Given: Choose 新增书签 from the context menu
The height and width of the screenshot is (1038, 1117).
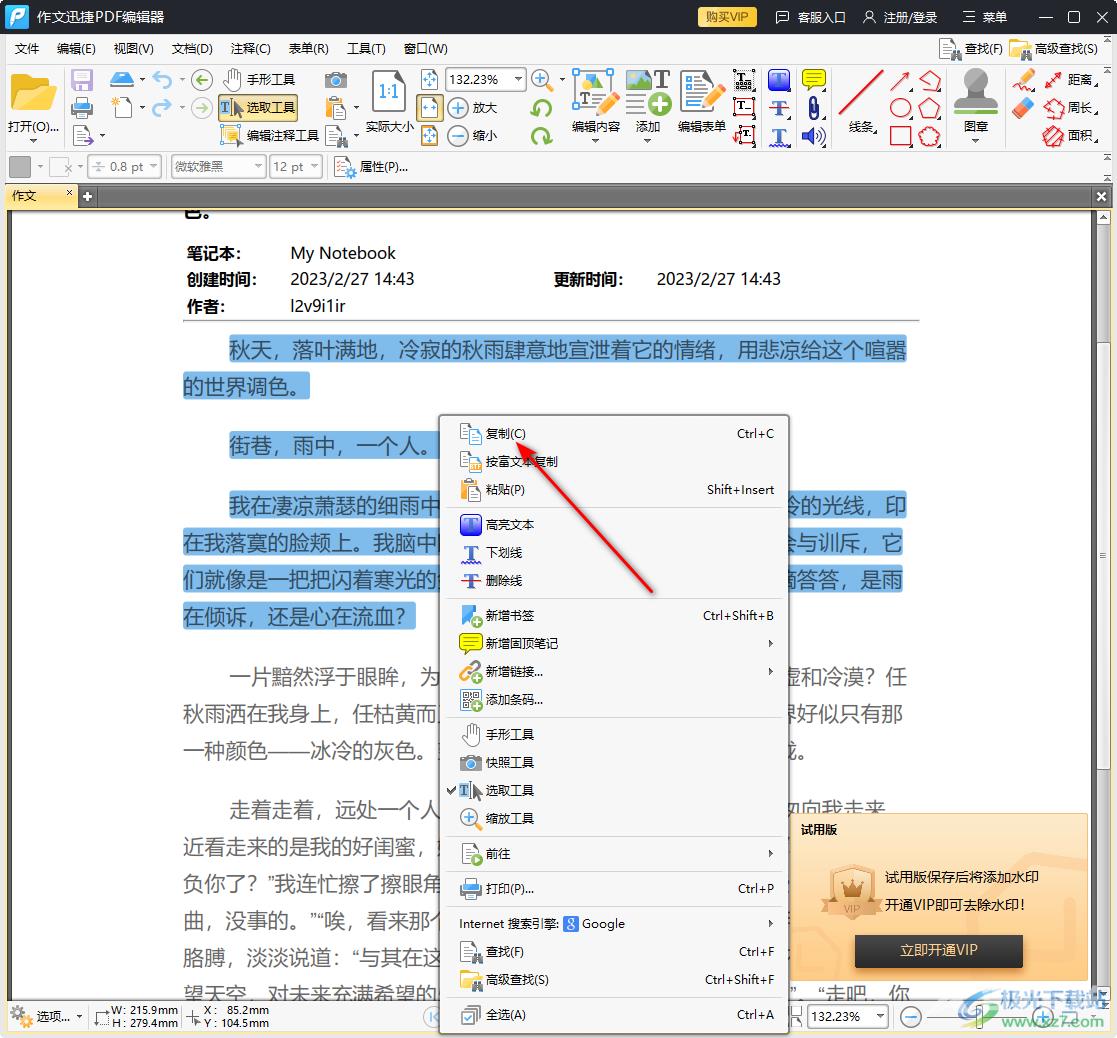Looking at the screenshot, I should [614, 616].
